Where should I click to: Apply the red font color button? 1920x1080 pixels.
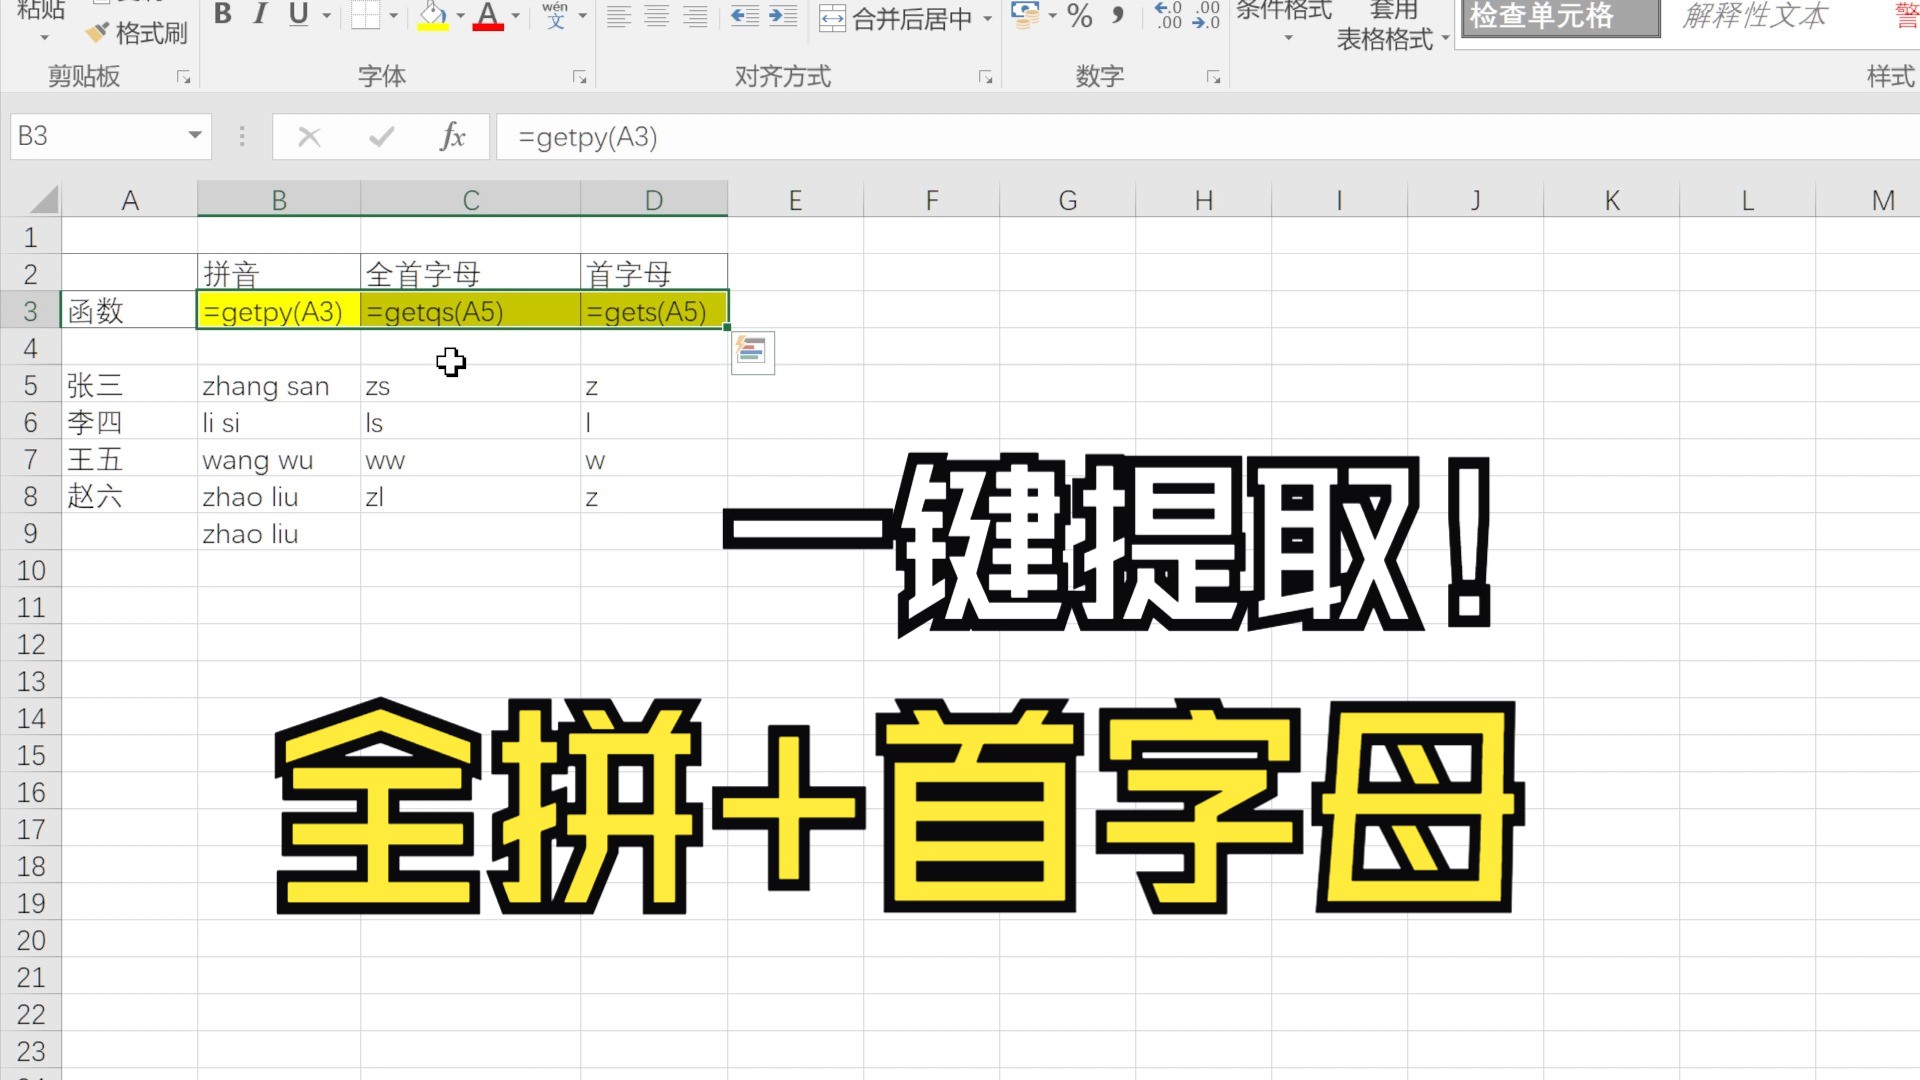tap(488, 15)
